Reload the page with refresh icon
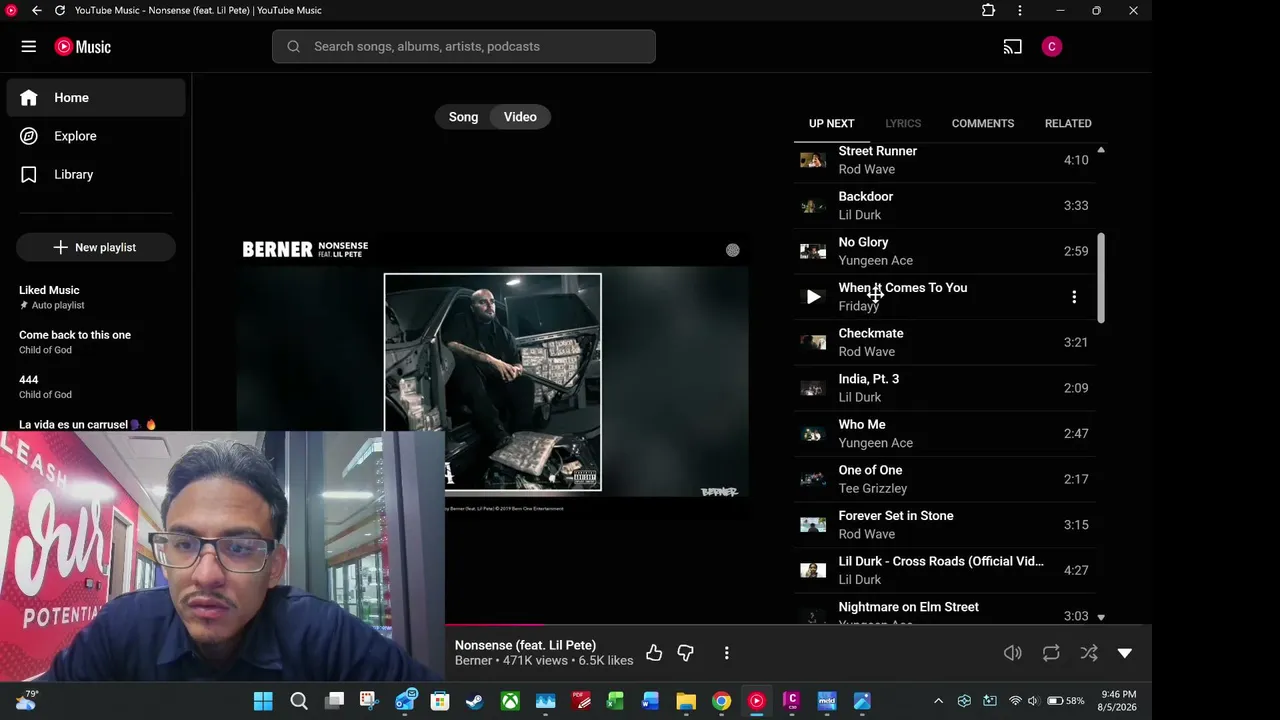1280x720 pixels. click(60, 10)
